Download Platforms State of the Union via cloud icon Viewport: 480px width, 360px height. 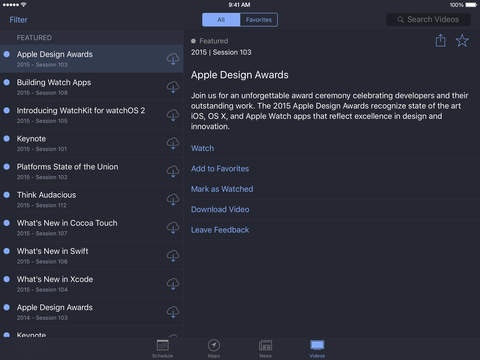pos(173,172)
